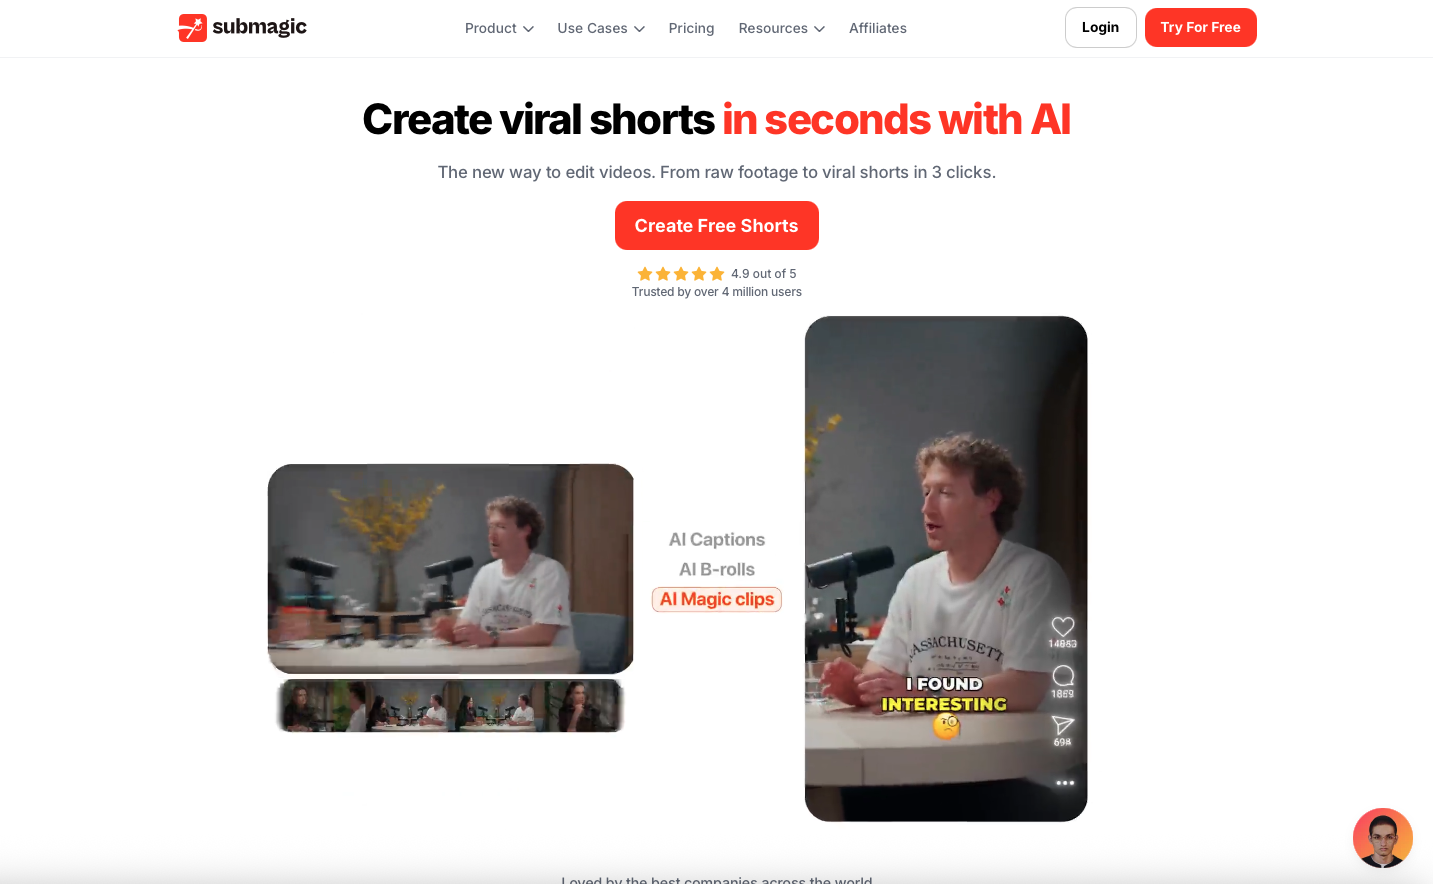
Task: Click the five-star rating icons
Action: coord(681,274)
